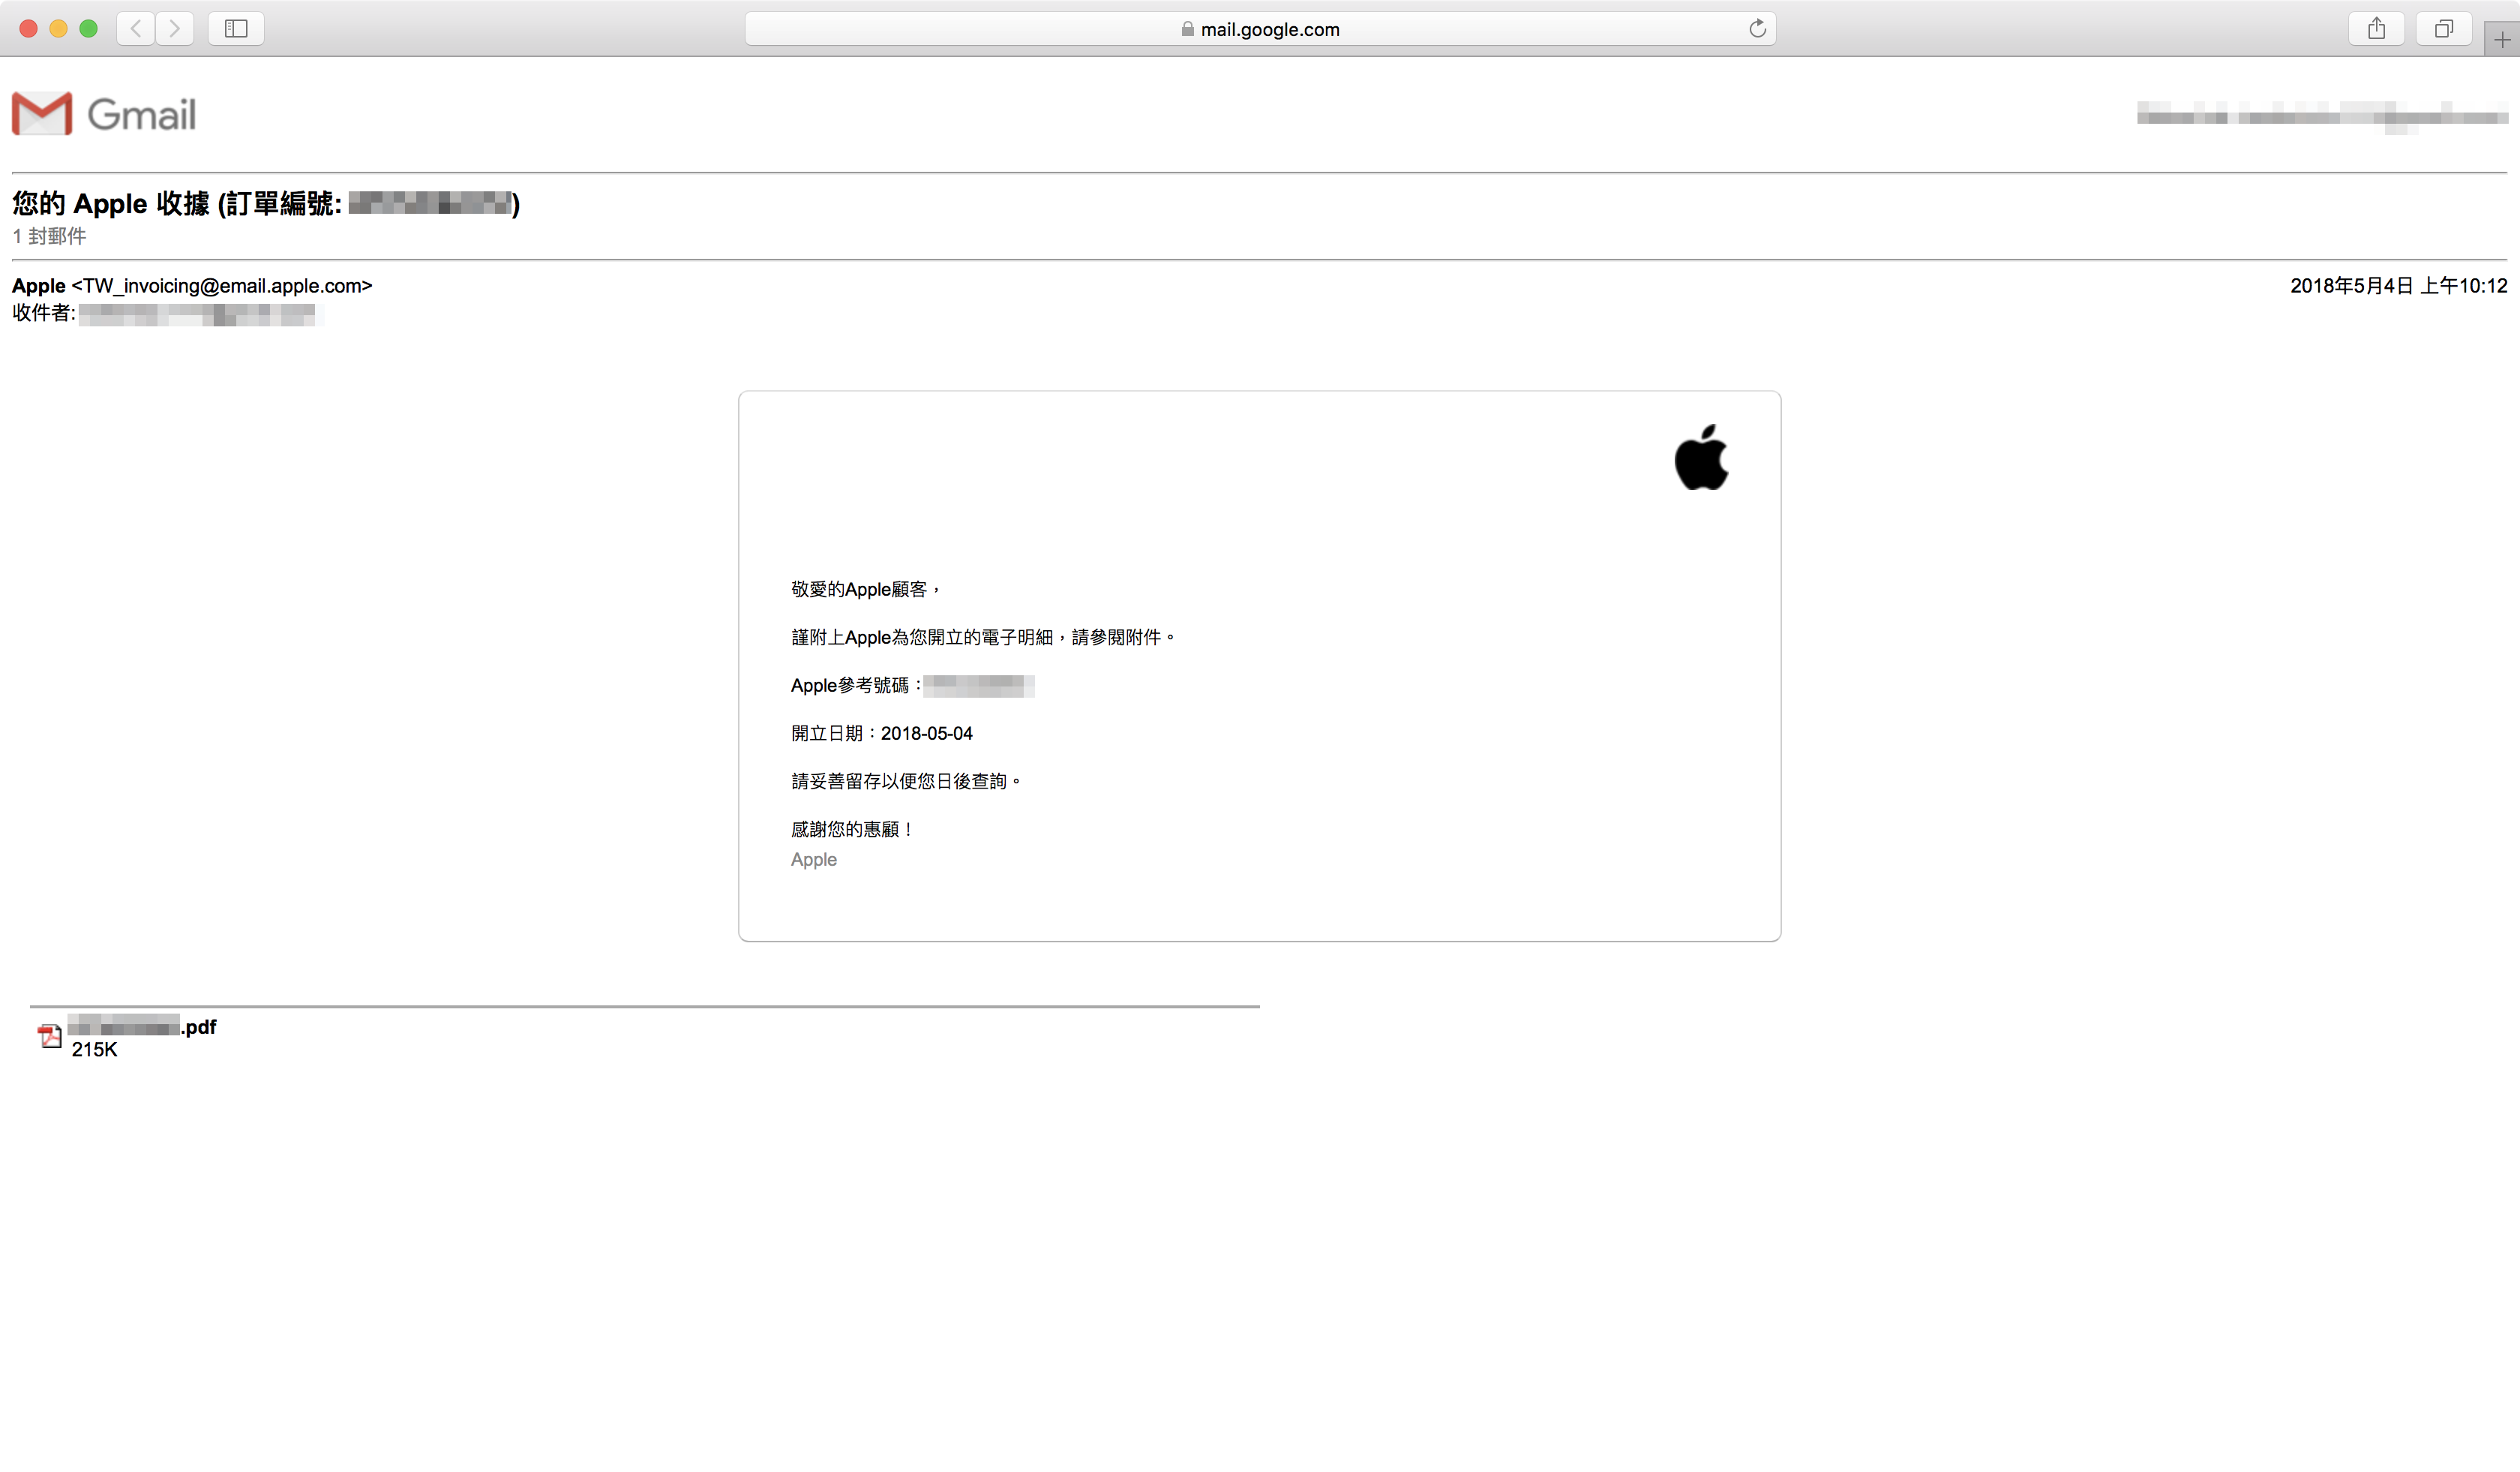The width and height of the screenshot is (2520, 1472).
Task: Reload the page with the refresh icon
Action: 1757,28
